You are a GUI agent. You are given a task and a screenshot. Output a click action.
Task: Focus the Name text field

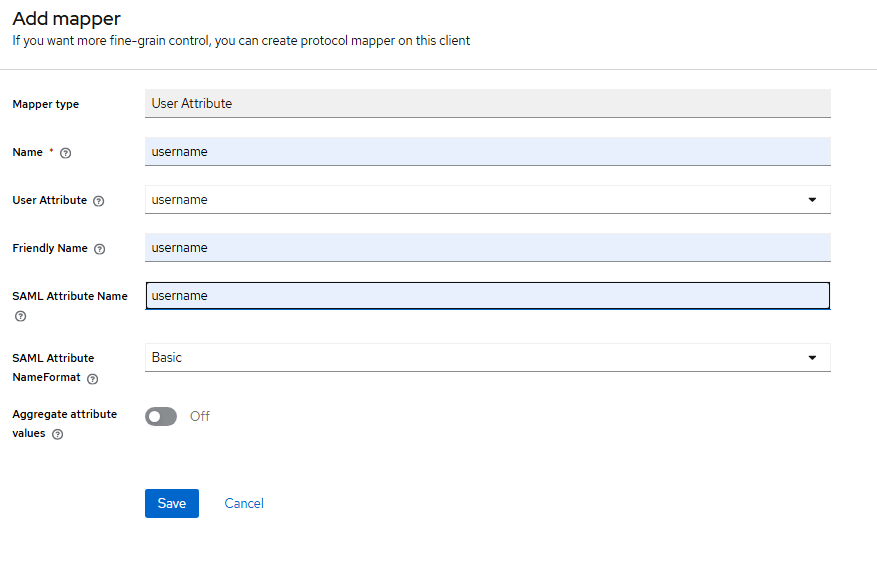point(487,152)
